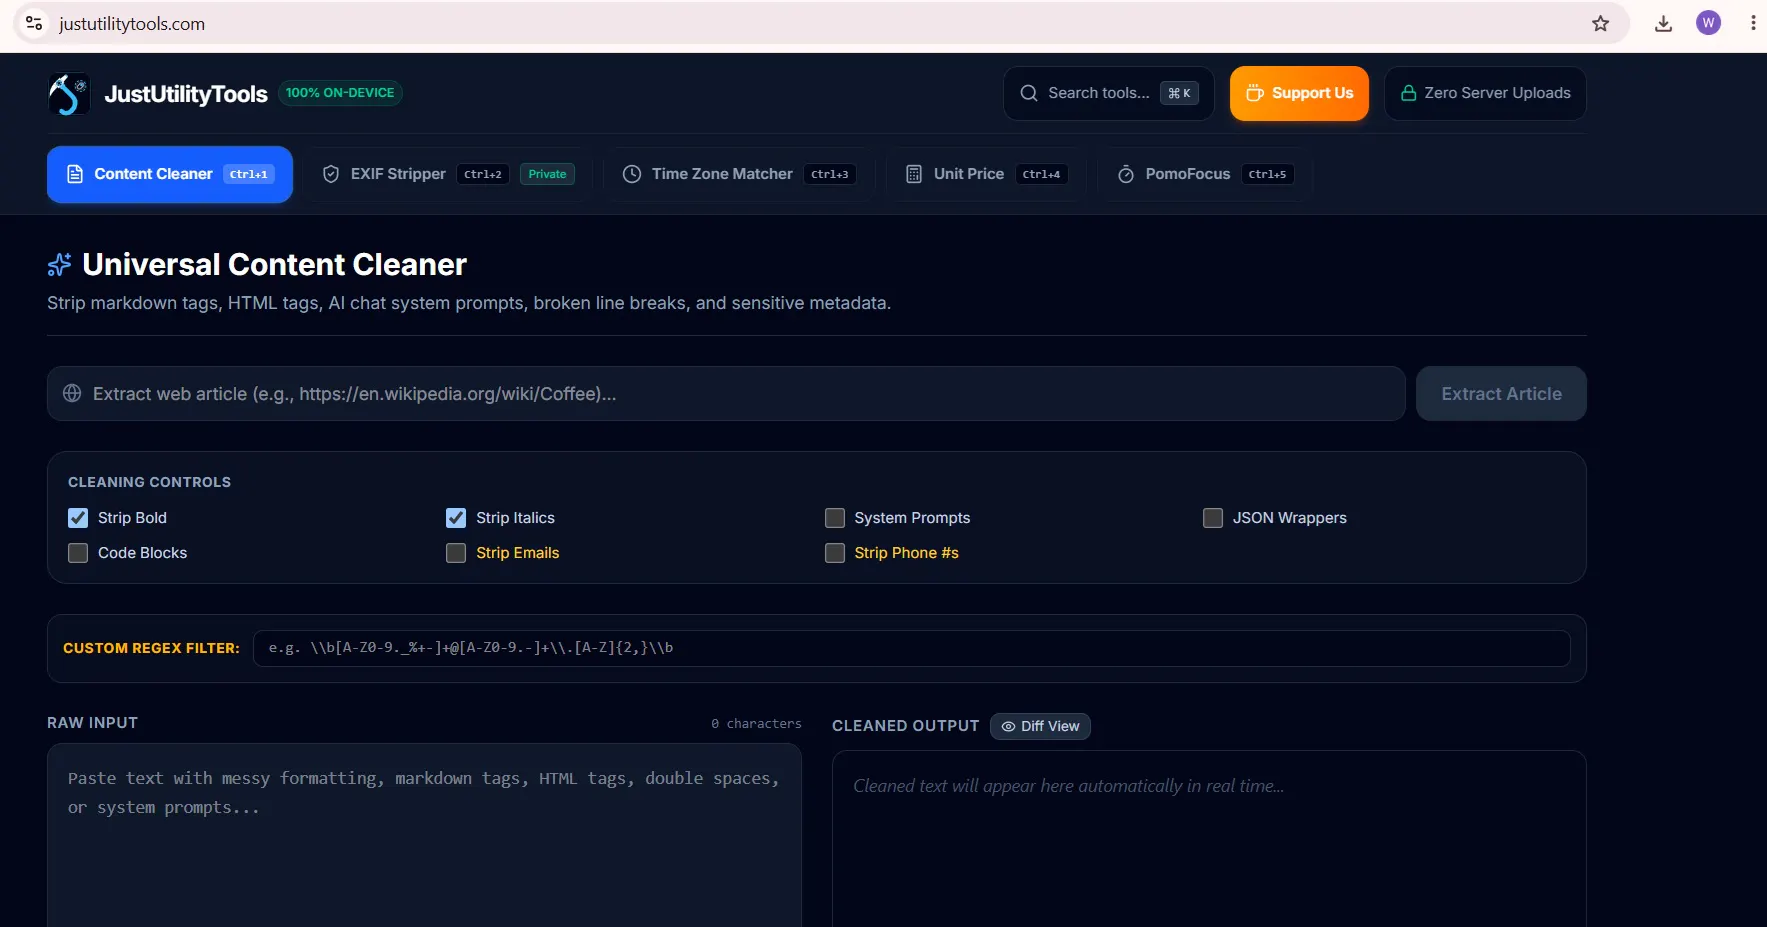
Task: Click the calculator icon on Unit Price tab
Action: (914, 174)
